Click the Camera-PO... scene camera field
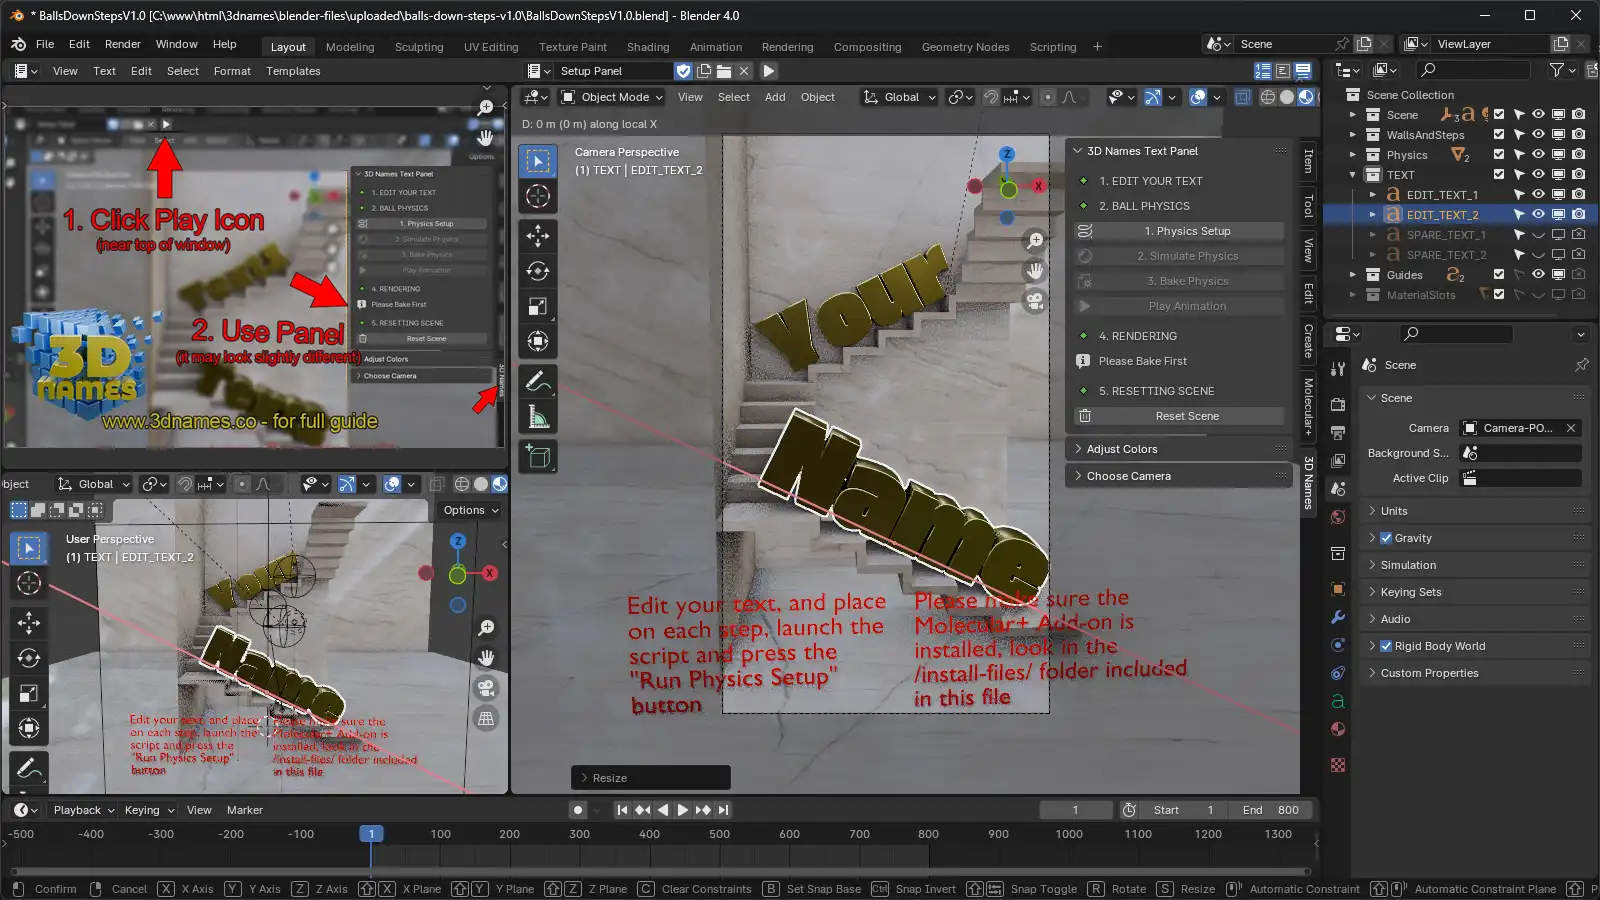This screenshot has height=900, width=1600. point(1520,428)
